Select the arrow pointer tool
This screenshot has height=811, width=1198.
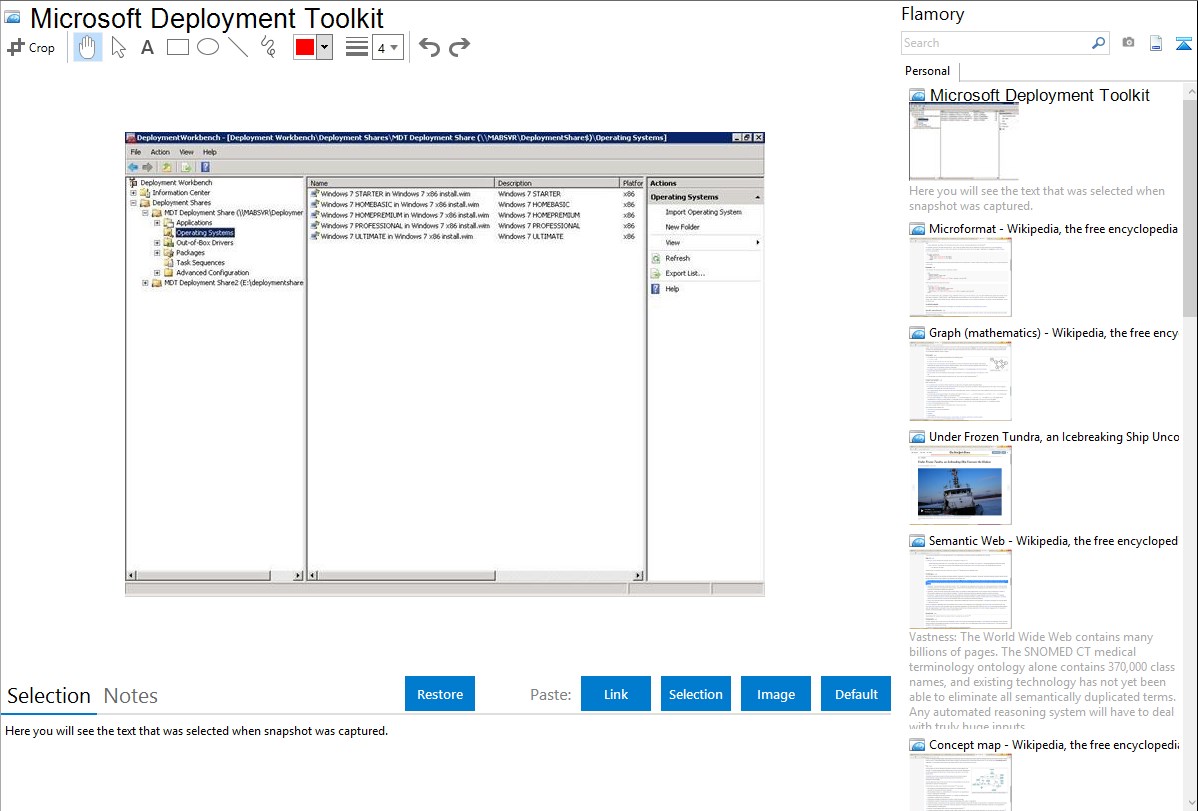pyautogui.click(x=118, y=47)
